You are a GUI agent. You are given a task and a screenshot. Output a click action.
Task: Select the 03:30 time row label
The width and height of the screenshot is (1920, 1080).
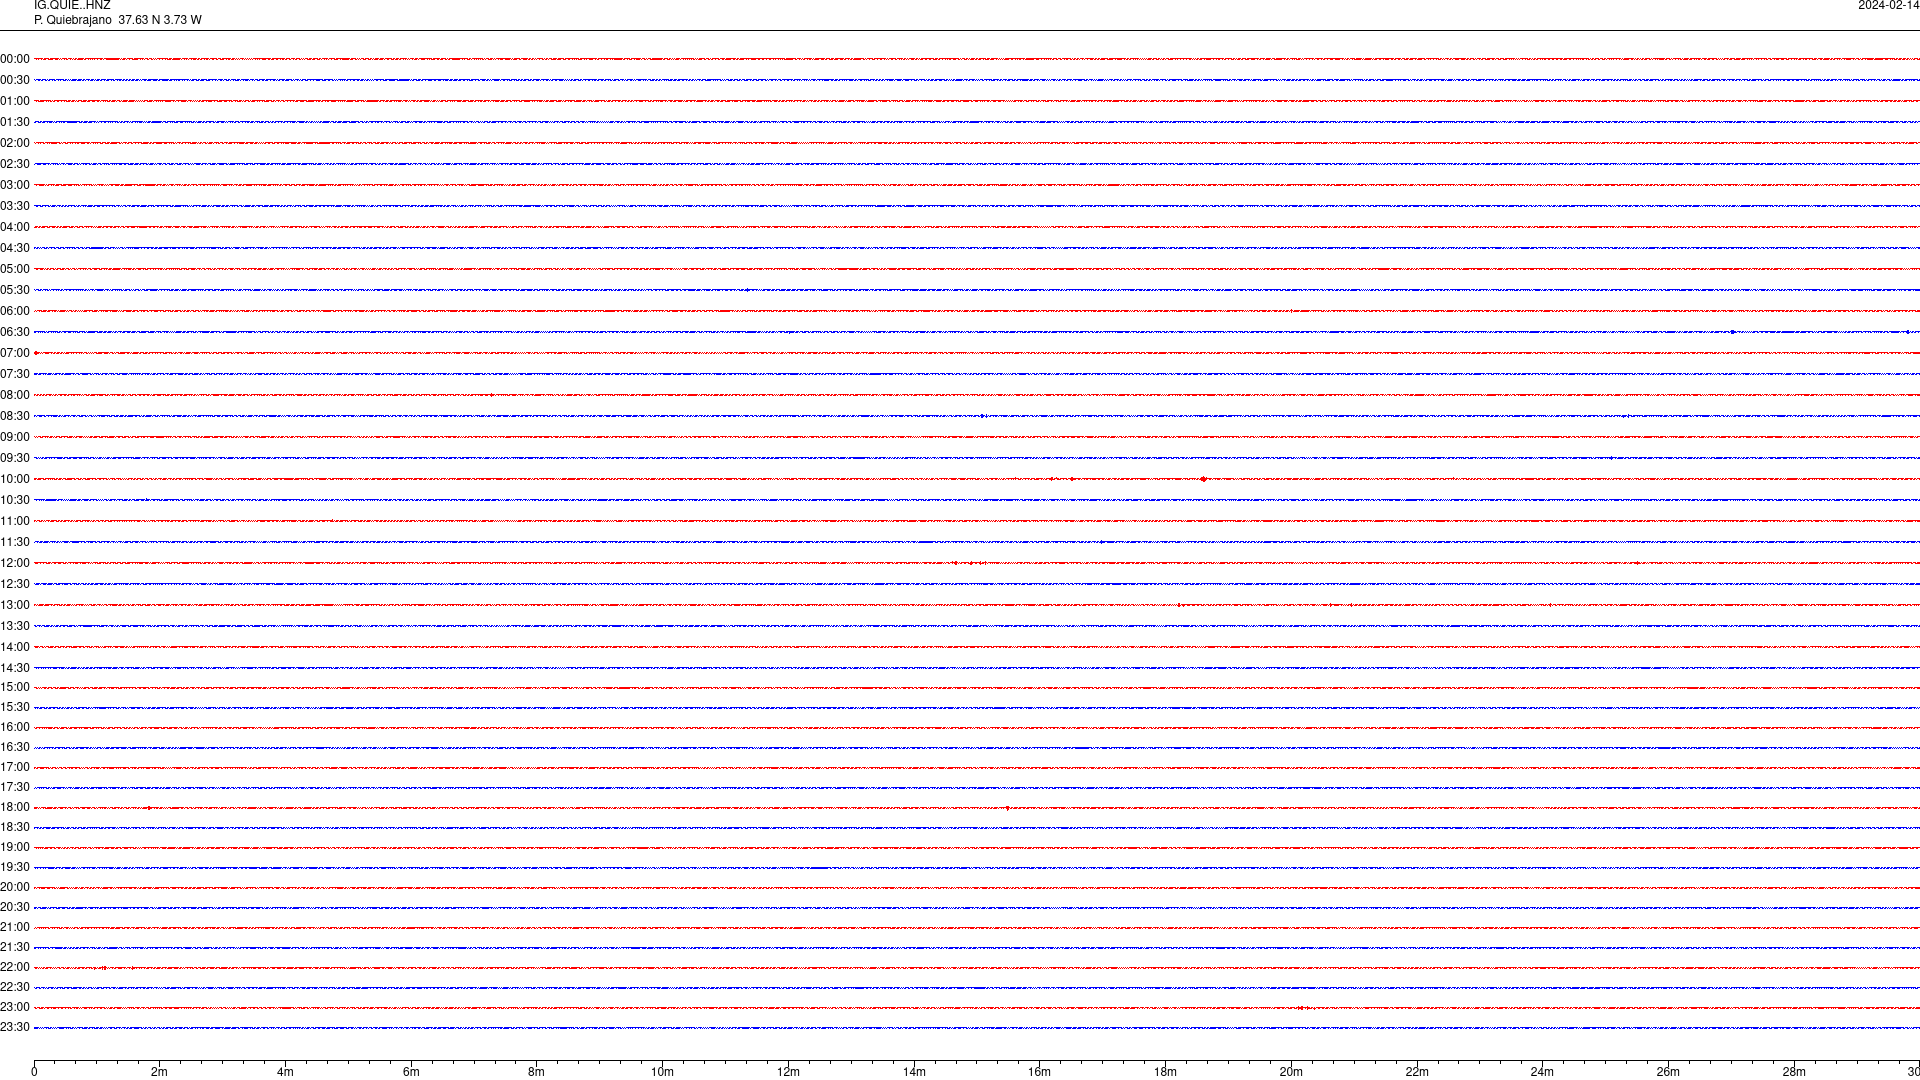point(15,206)
